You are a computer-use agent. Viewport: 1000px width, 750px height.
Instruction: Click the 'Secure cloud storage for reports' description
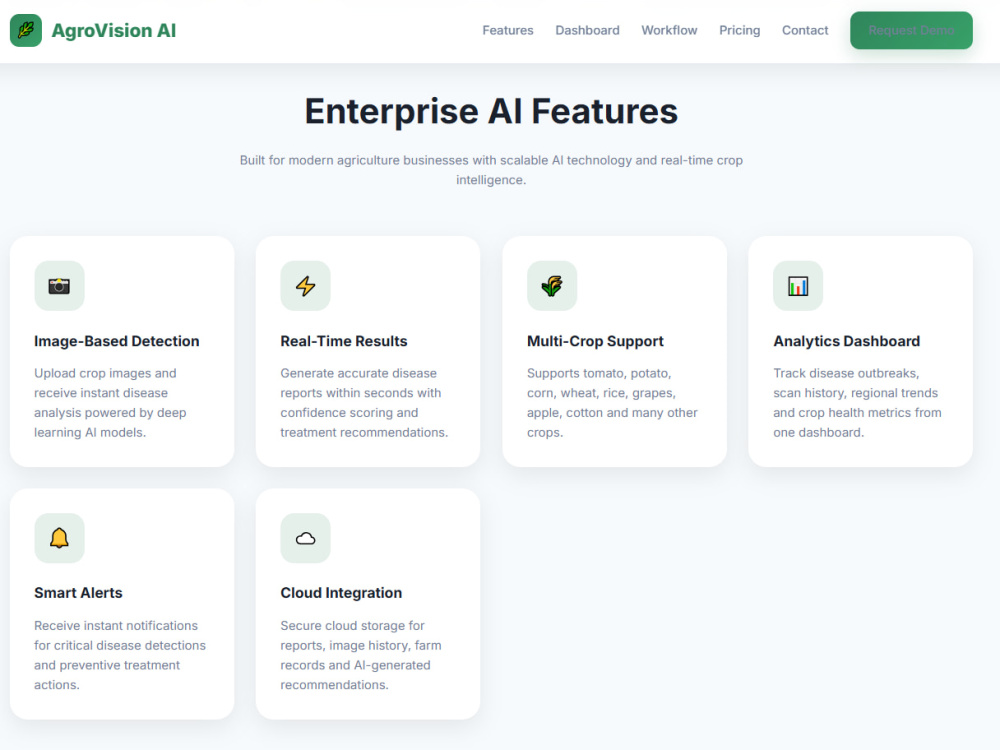(361, 655)
